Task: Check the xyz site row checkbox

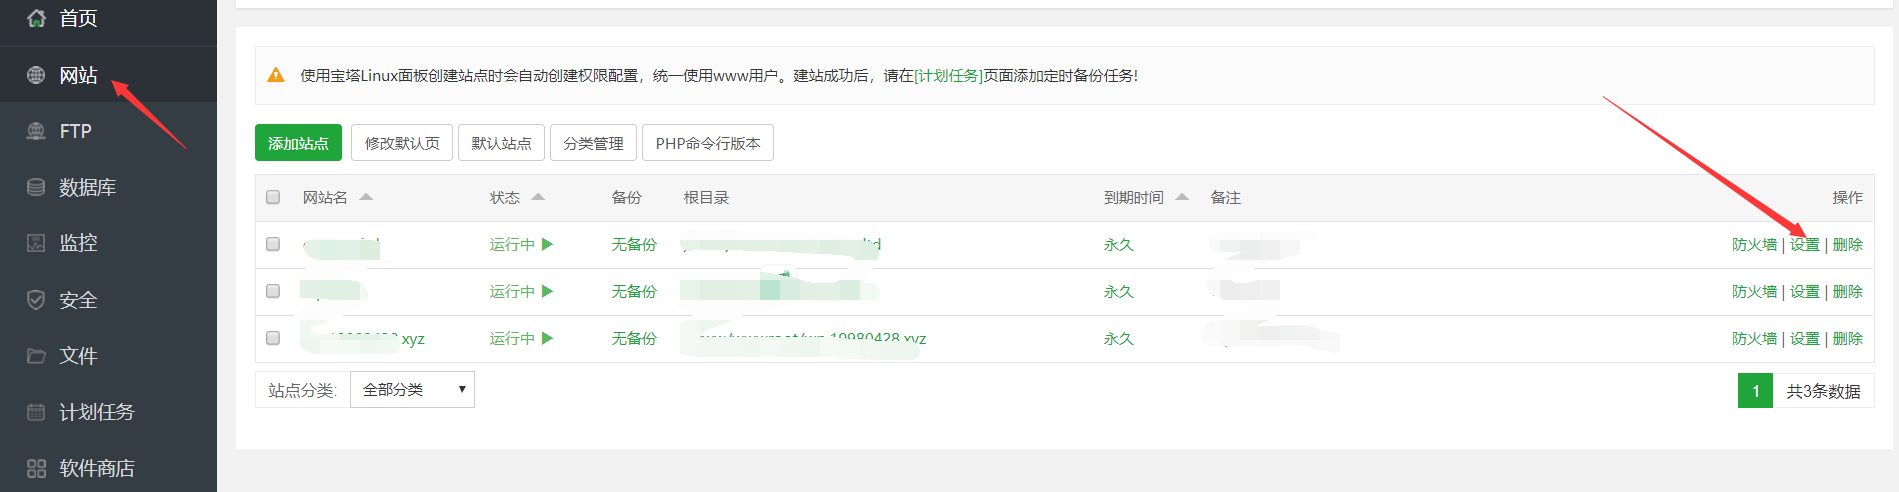Action: point(273,338)
